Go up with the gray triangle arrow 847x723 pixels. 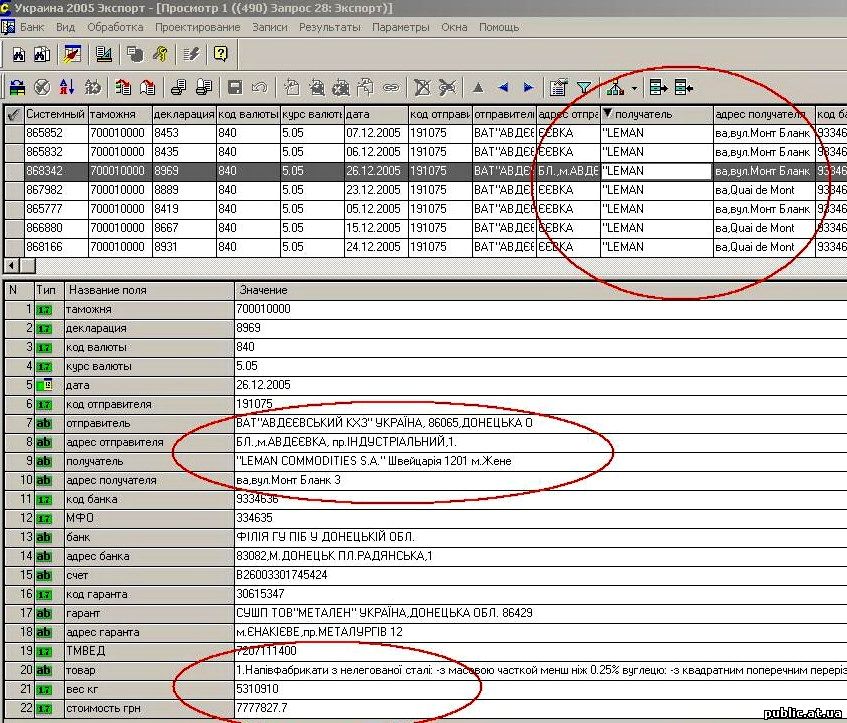coord(478,87)
